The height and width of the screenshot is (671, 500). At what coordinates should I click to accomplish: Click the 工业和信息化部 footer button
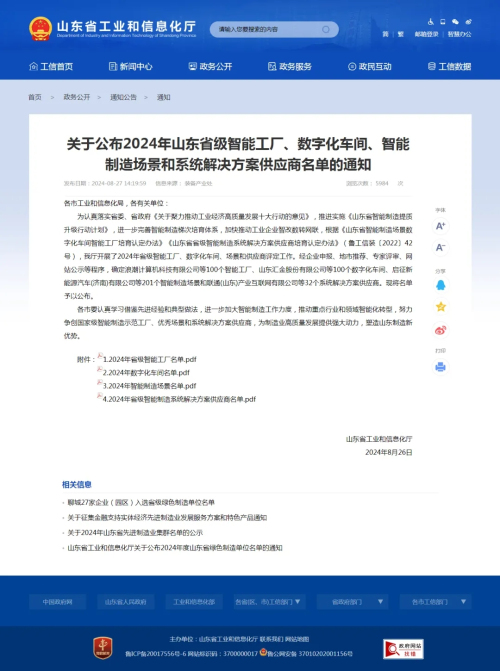click(194, 602)
